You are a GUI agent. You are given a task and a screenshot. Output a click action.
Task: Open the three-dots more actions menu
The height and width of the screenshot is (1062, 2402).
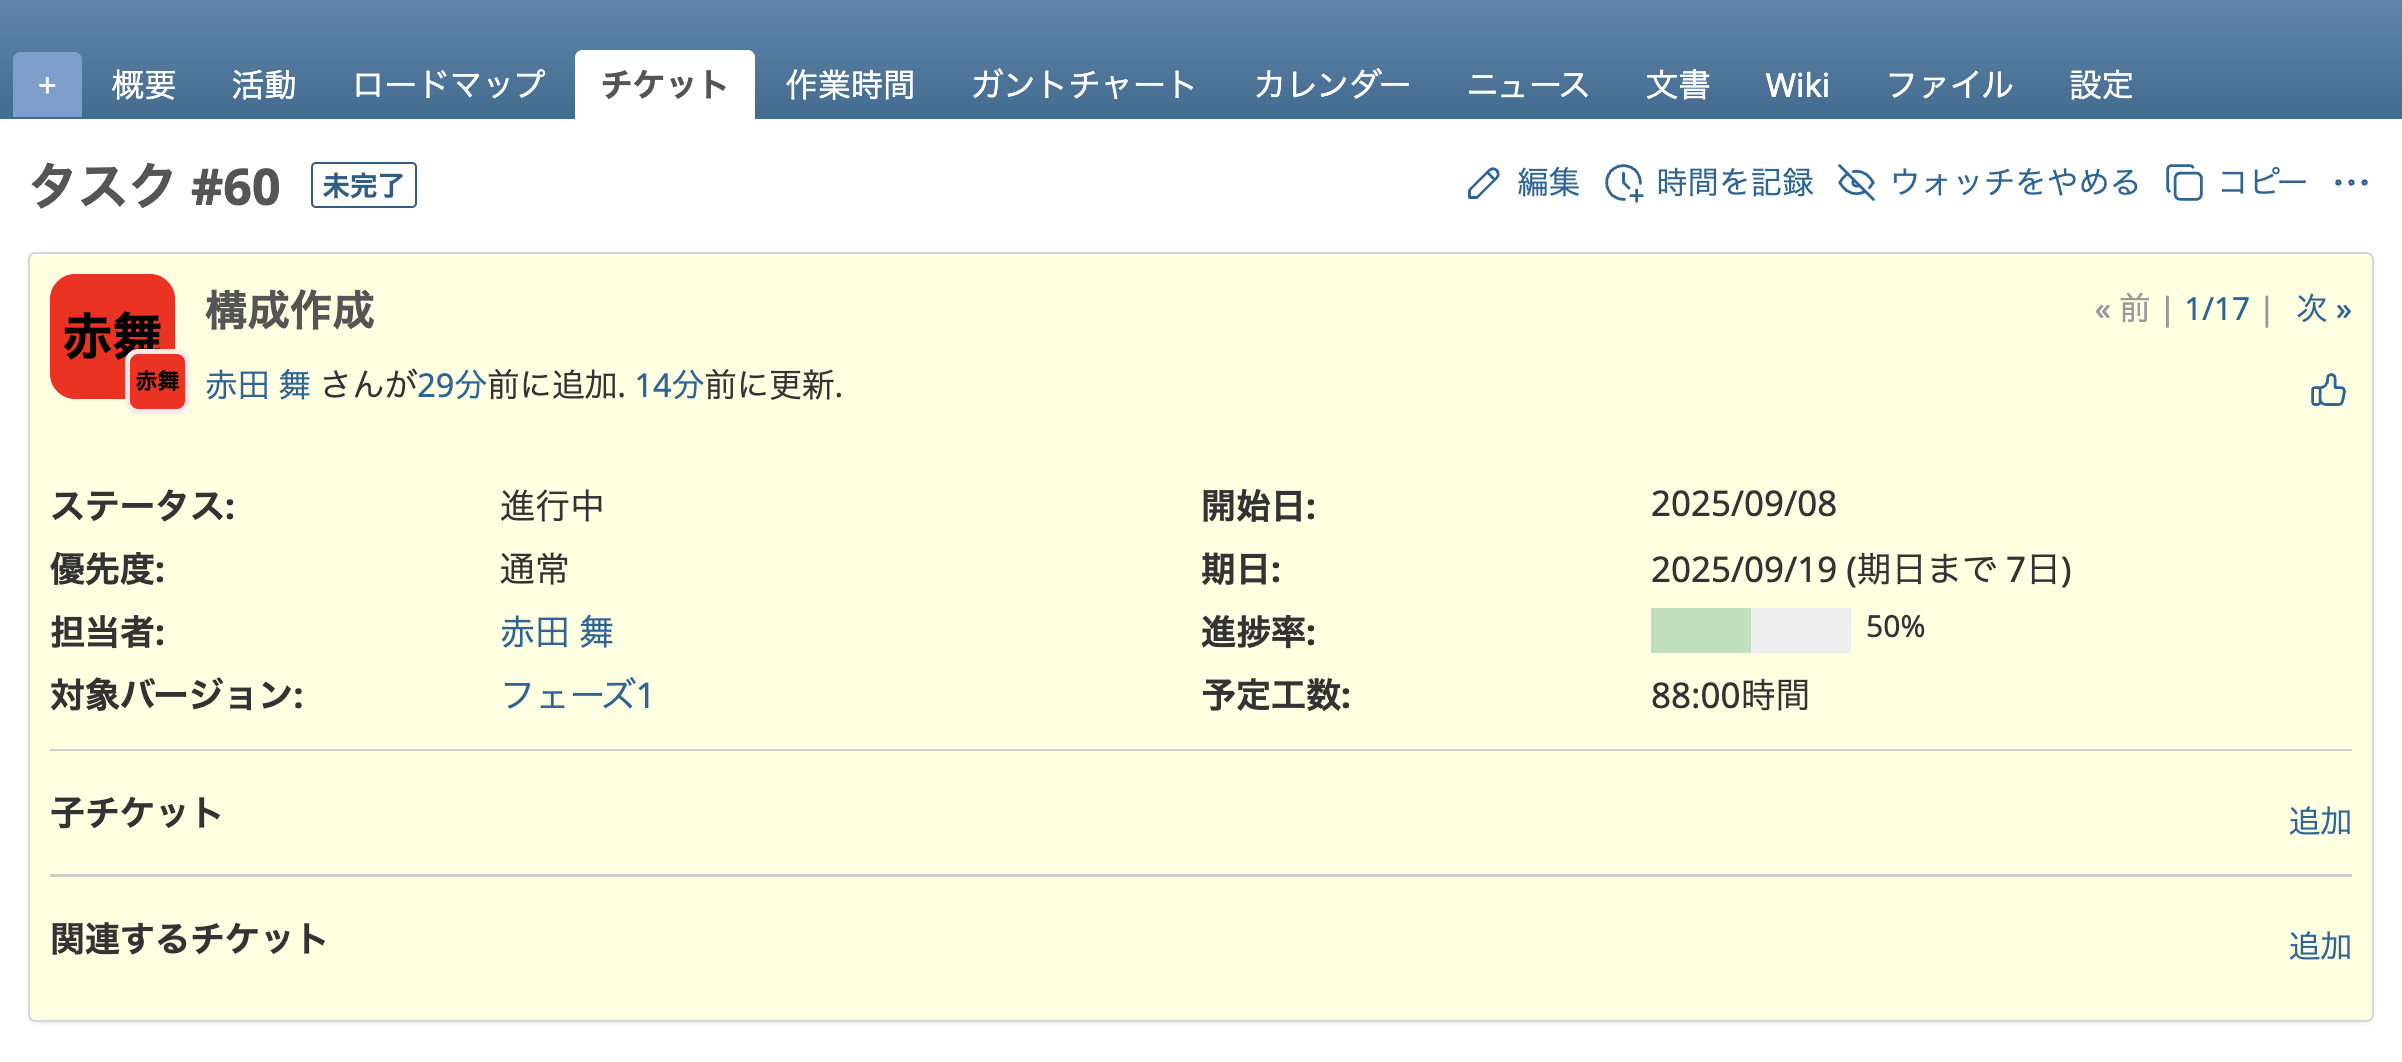2351,183
